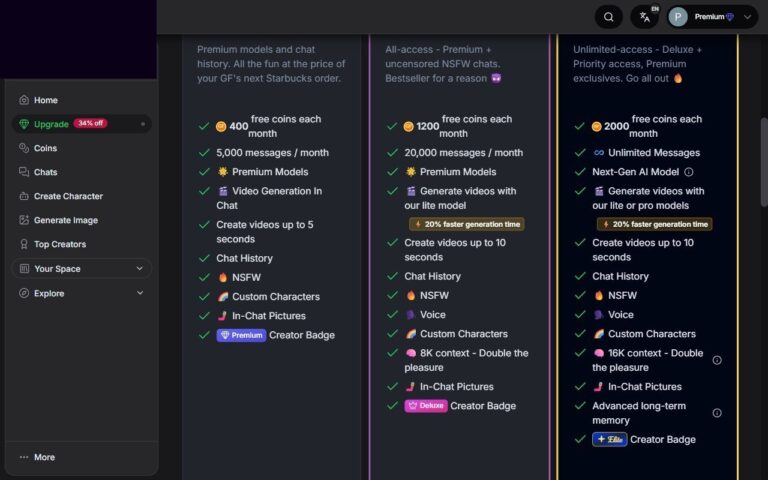Image resolution: width=768 pixels, height=480 pixels.
Task: Click info icon beside Next-Gen AI Model
Action: pos(688,172)
